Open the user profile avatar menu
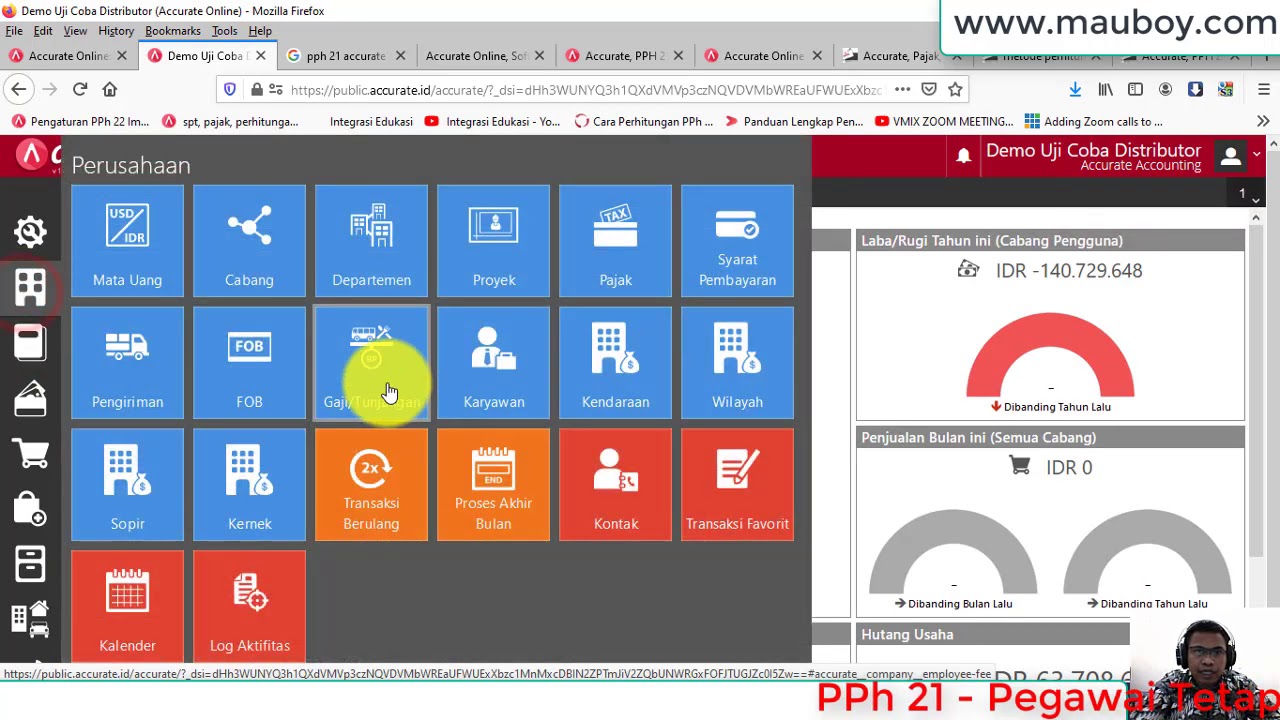Image resolution: width=1280 pixels, height=720 pixels. point(1231,157)
